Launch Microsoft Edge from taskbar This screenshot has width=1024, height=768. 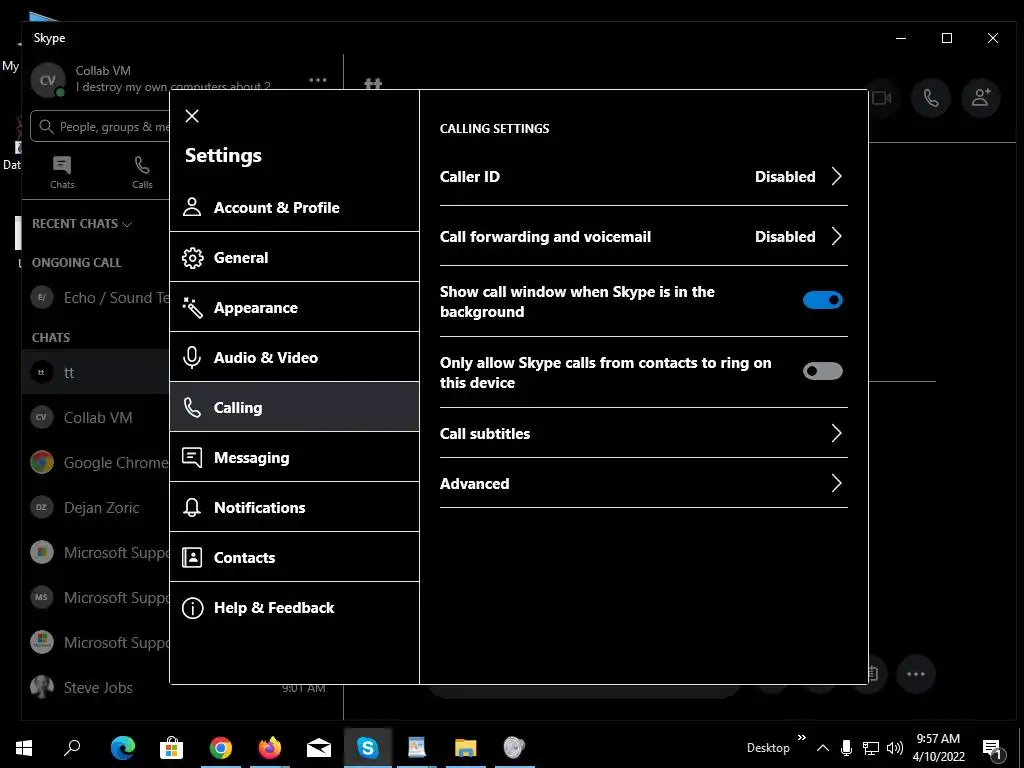click(122, 748)
